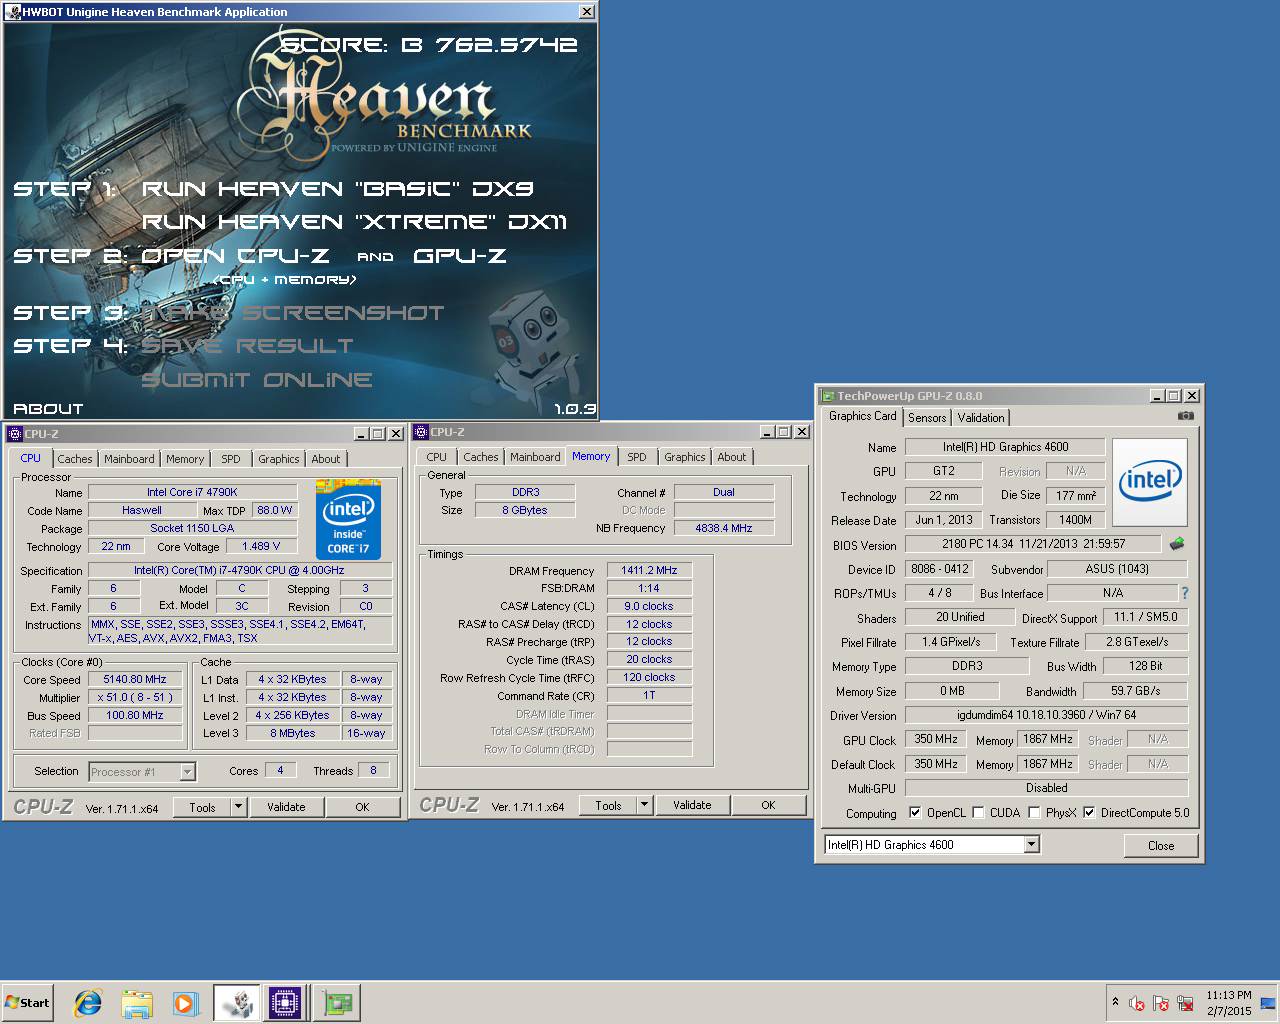Screen dimensions: 1280x1024
Task: Show hidden system tray icons
Action: coord(1115,1002)
